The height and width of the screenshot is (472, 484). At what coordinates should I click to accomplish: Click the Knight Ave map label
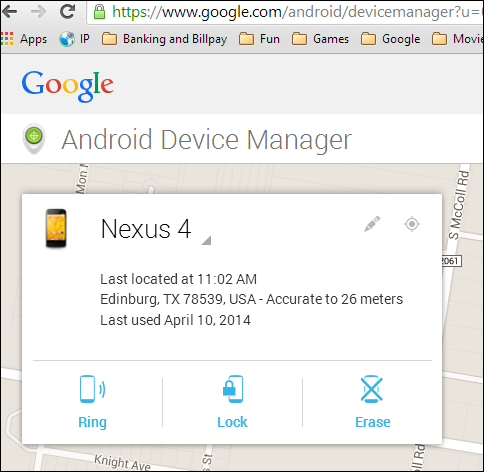[122, 462]
